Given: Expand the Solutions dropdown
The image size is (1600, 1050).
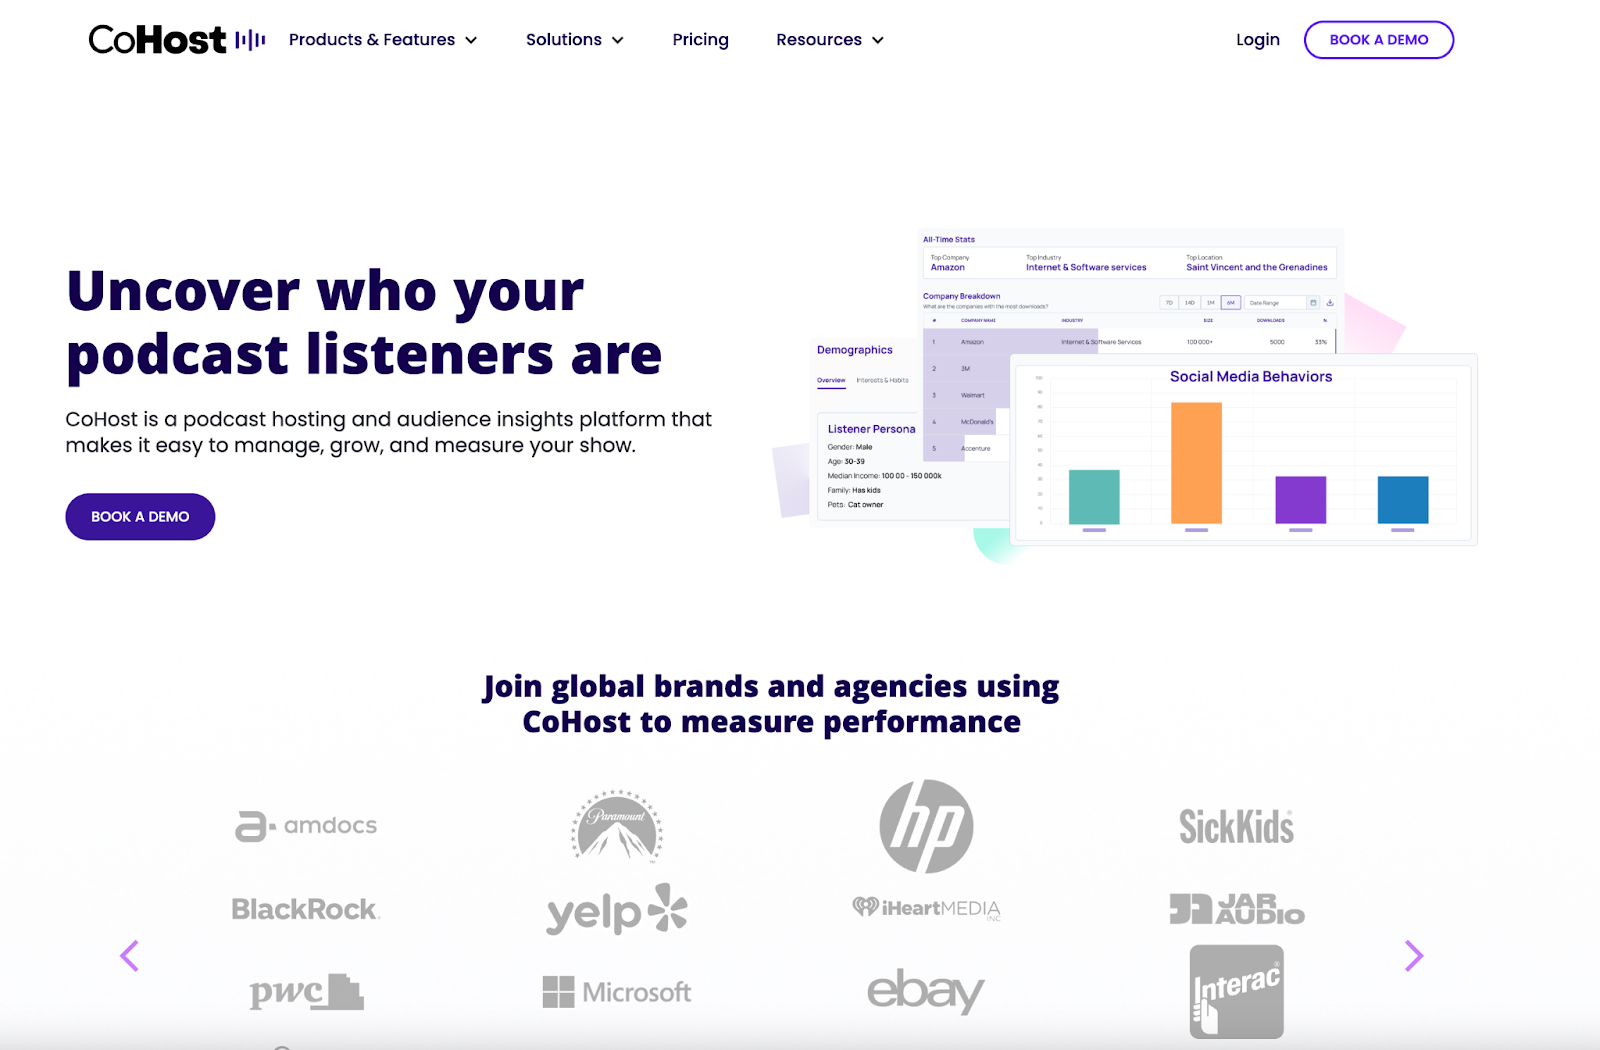Looking at the screenshot, I should [x=575, y=40].
